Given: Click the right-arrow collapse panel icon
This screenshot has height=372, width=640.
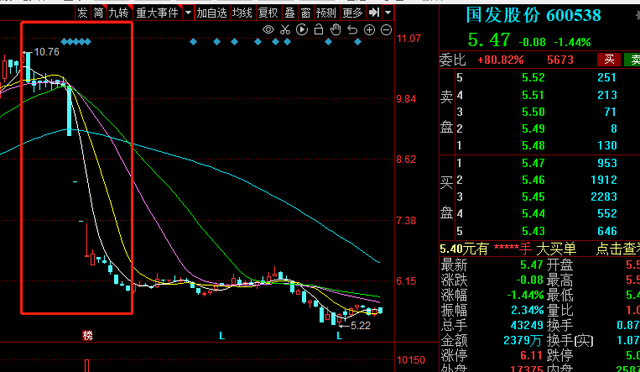Looking at the screenshot, I should click(374, 13).
